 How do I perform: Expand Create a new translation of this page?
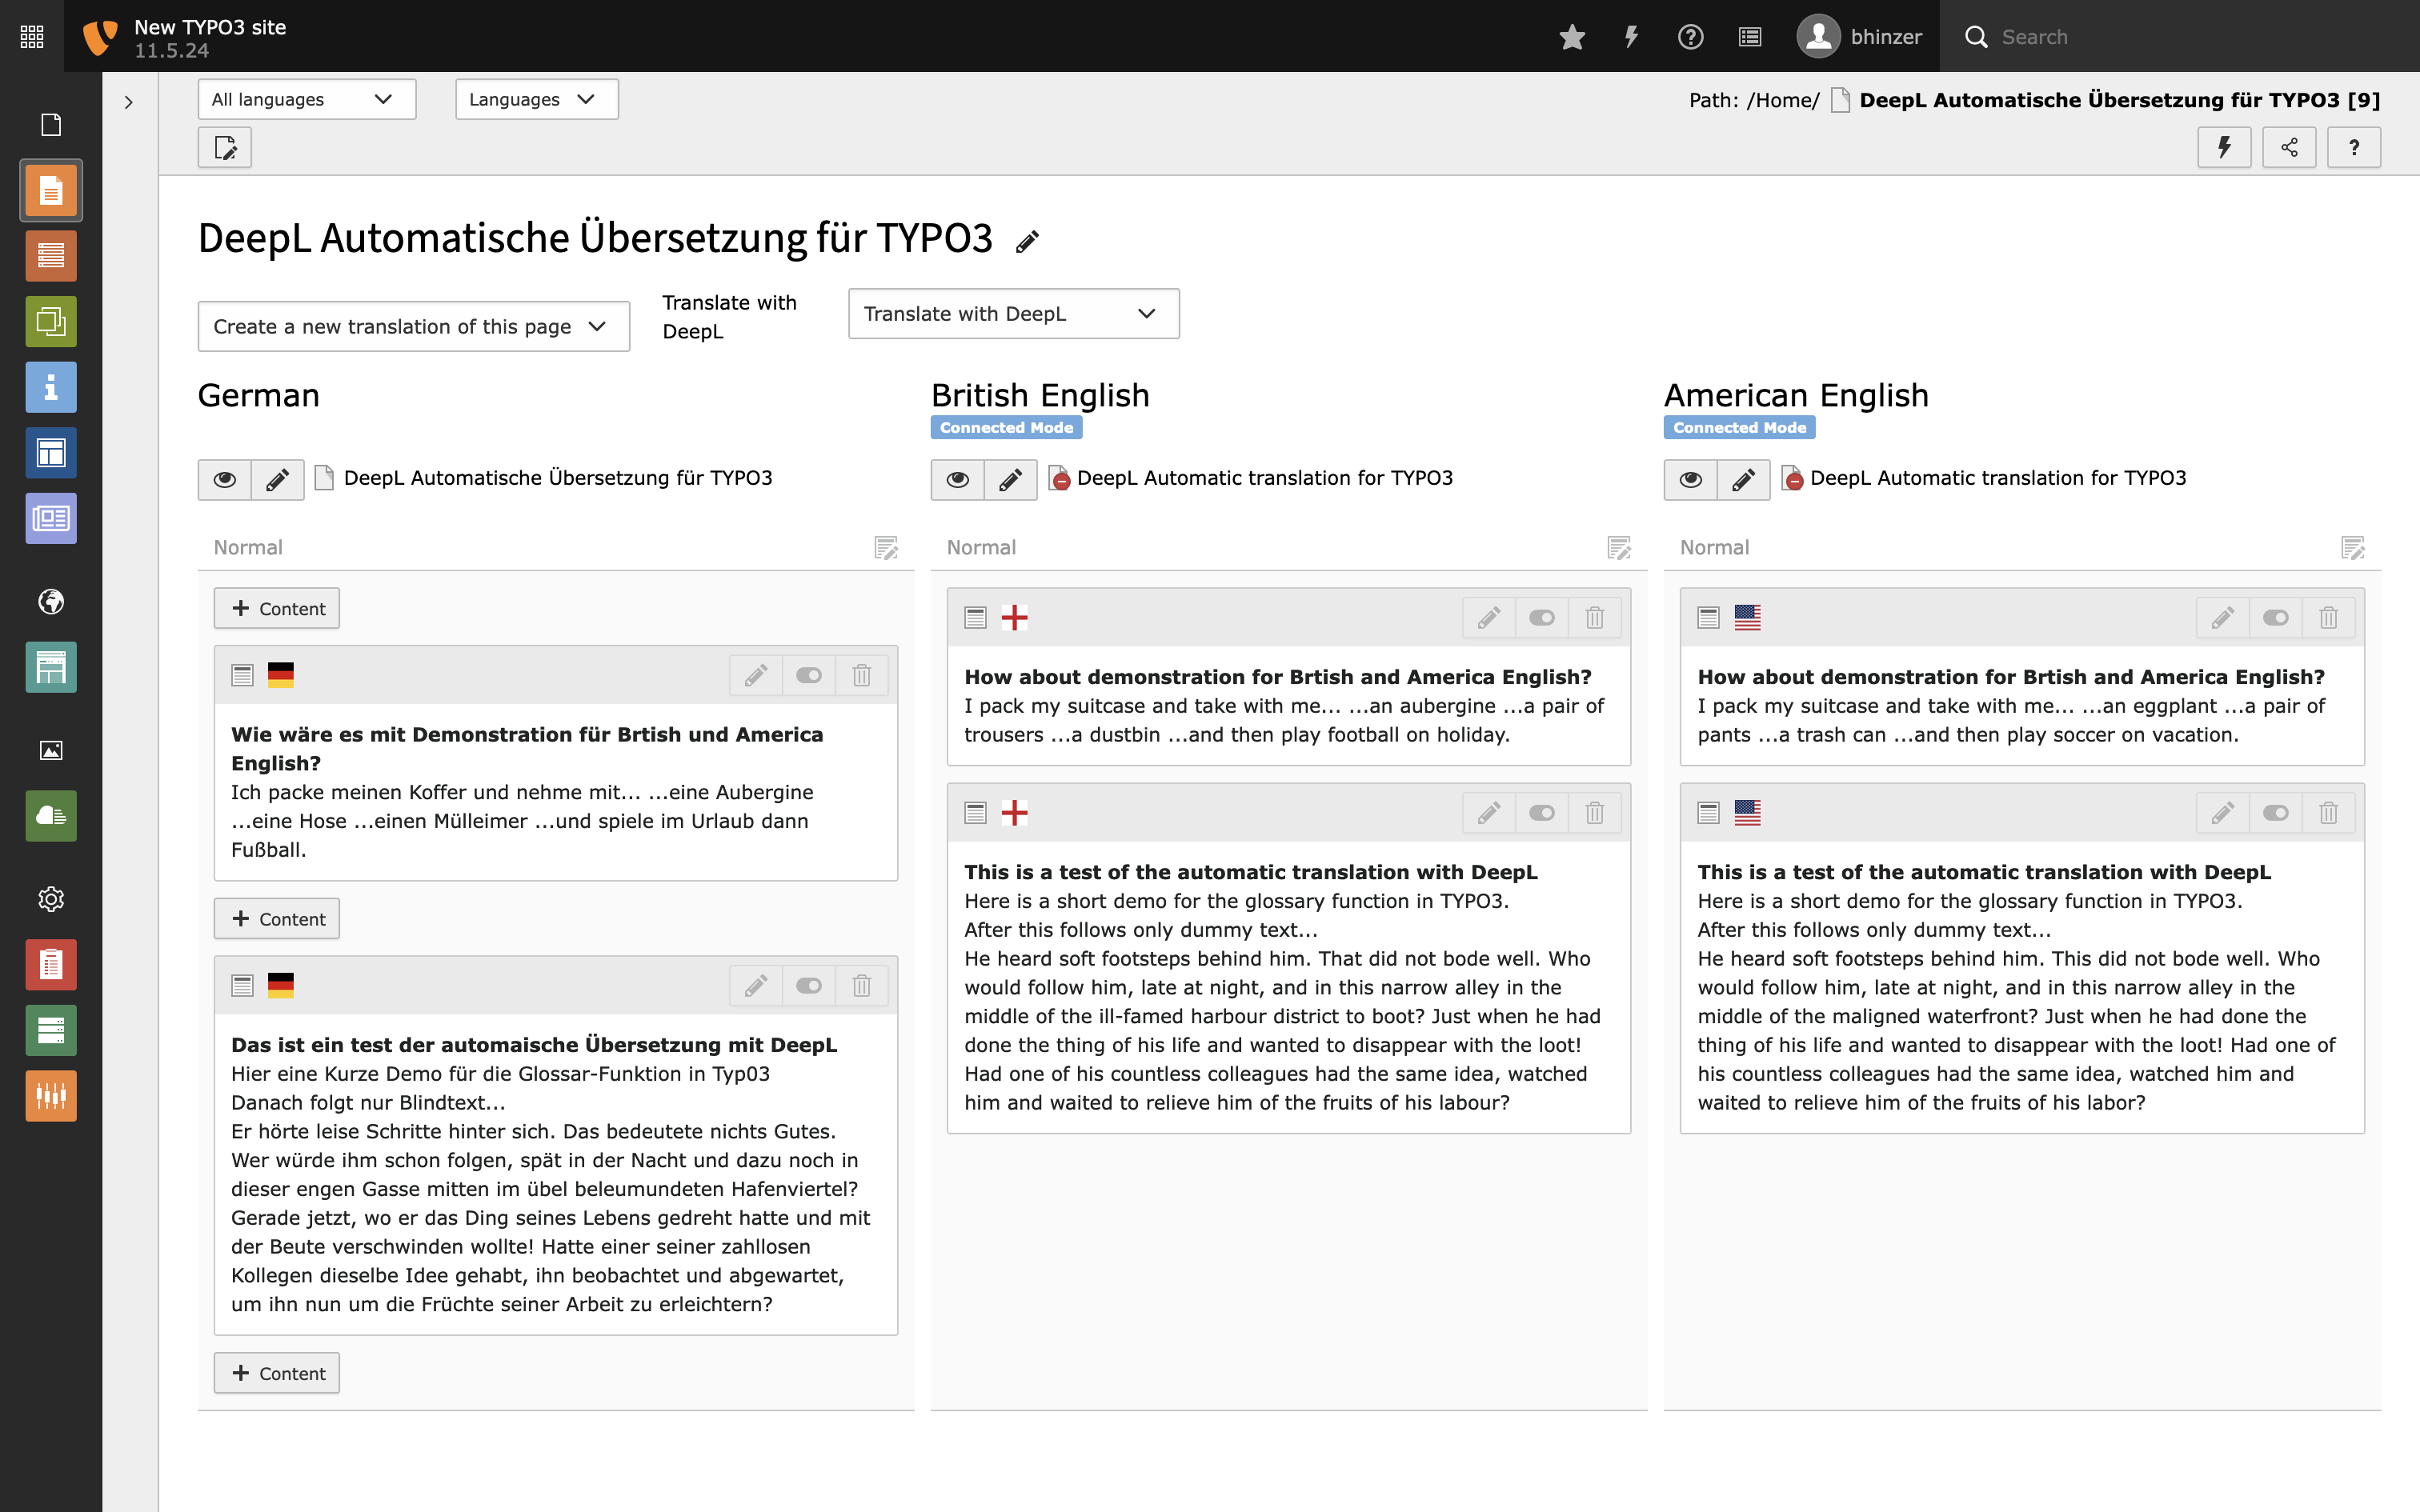tap(412, 326)
